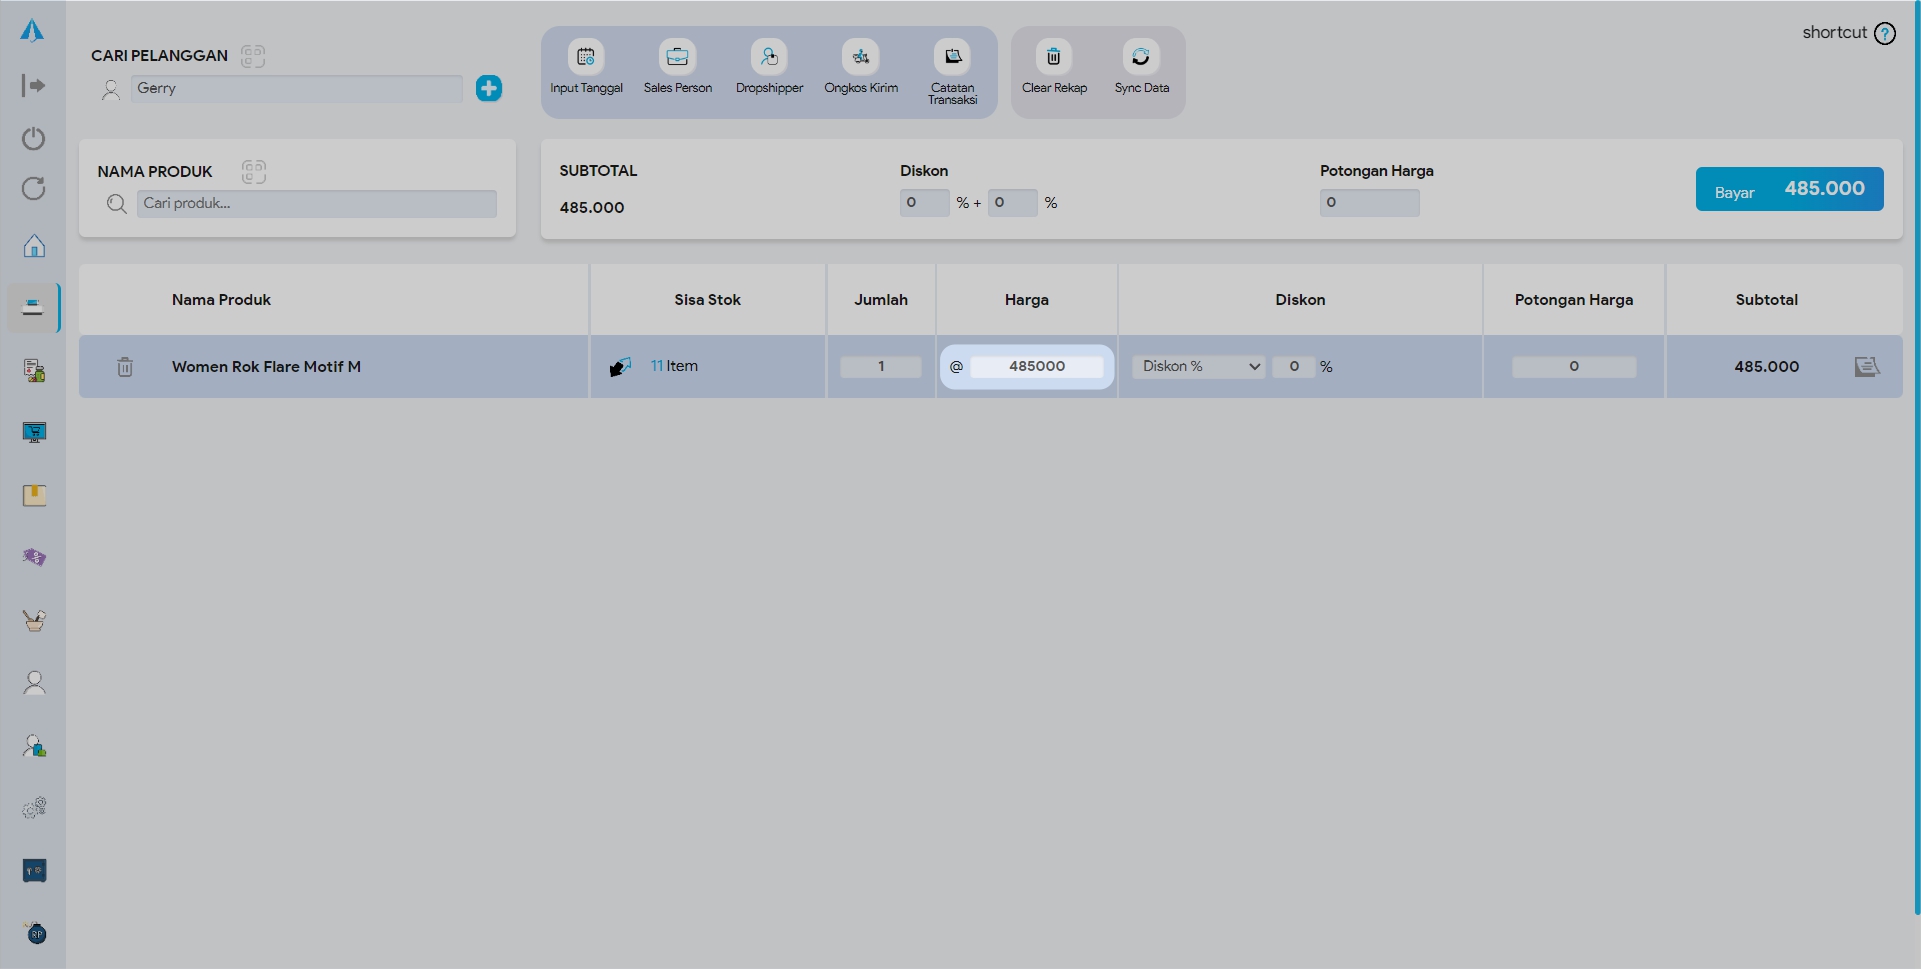Image resolution: width=1921 pixels, height=969 pixels.
Task: Click the 11 Item stock link
Action: pyautogui.click(x=674, y=366)
